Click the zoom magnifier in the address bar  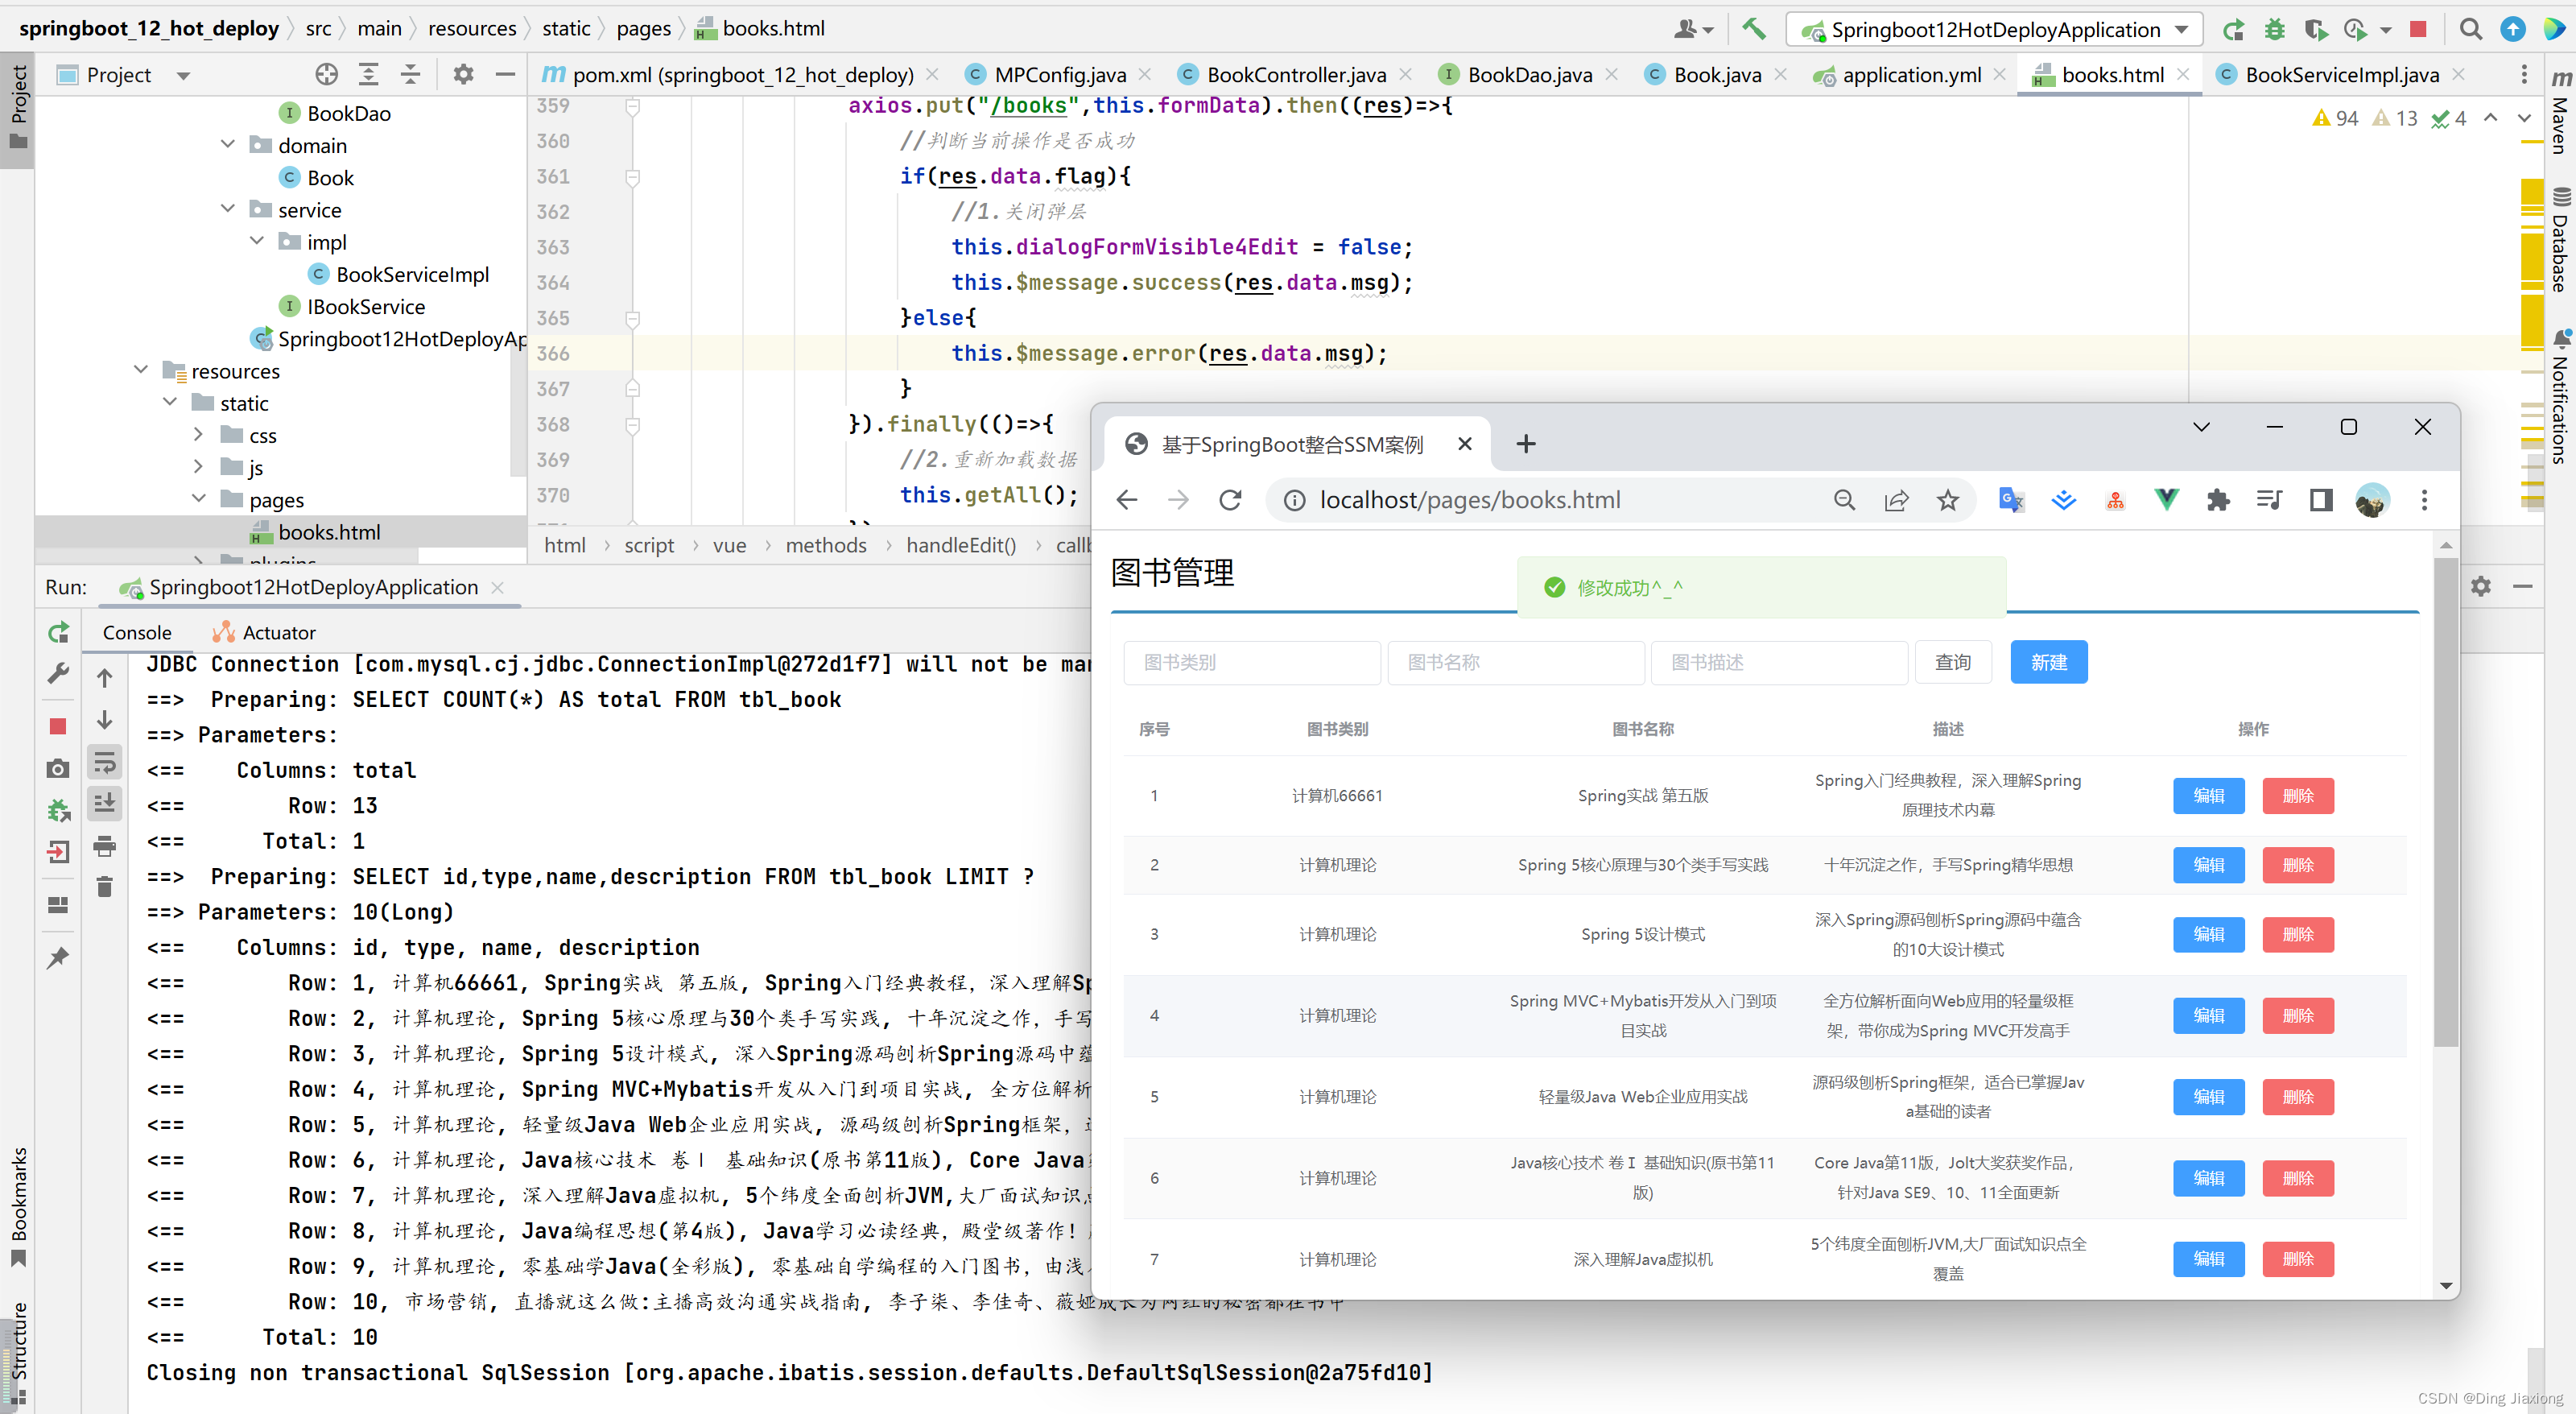click(1844, 500)
